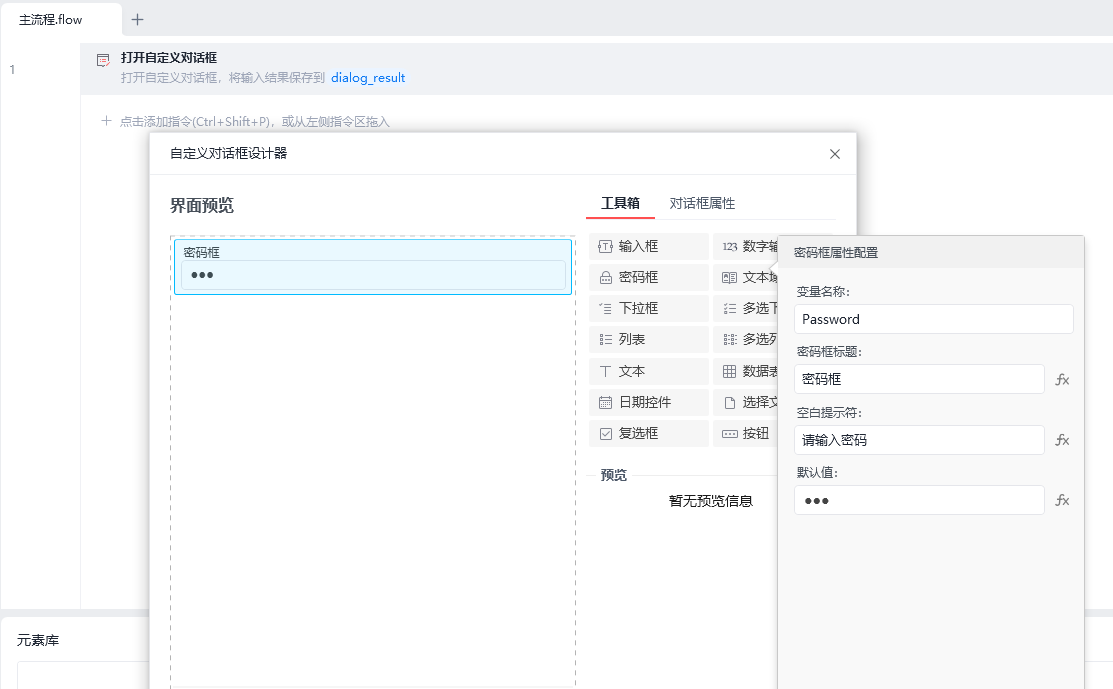
Task: Open fx expression for 空白提示符
Action: pos(1063,440)
